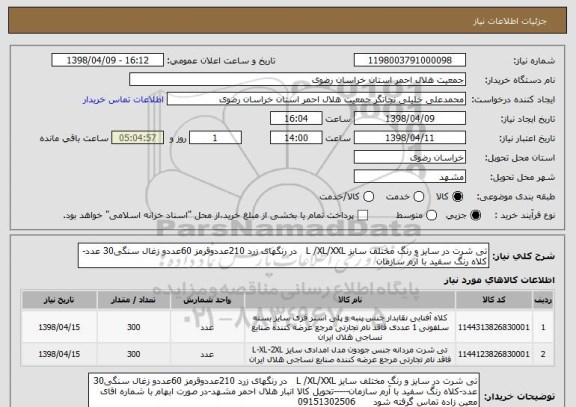Enable the اسناد خزانه اسلامی payment checkbox
Screen dimensions: 576x407
pos(363,215)
